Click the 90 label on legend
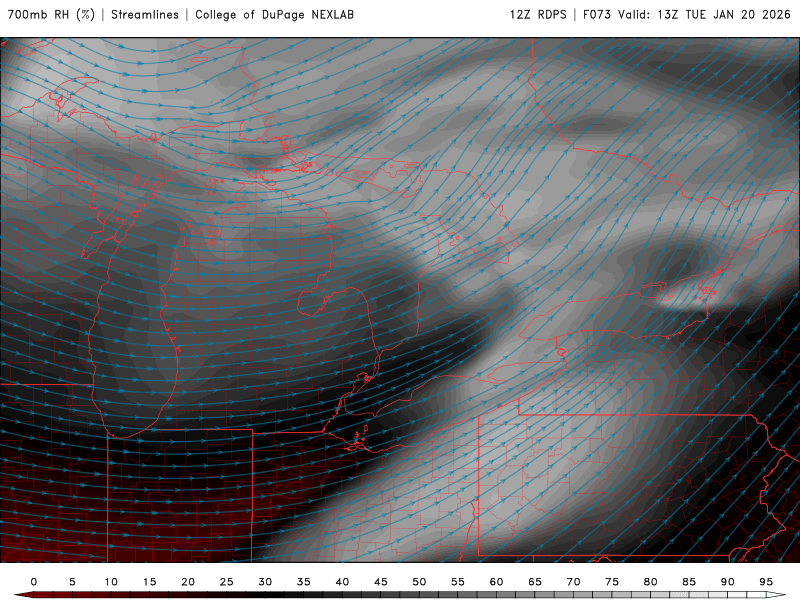Image resolution: width=800 pixels, height=600 pixels. point(728,582)
